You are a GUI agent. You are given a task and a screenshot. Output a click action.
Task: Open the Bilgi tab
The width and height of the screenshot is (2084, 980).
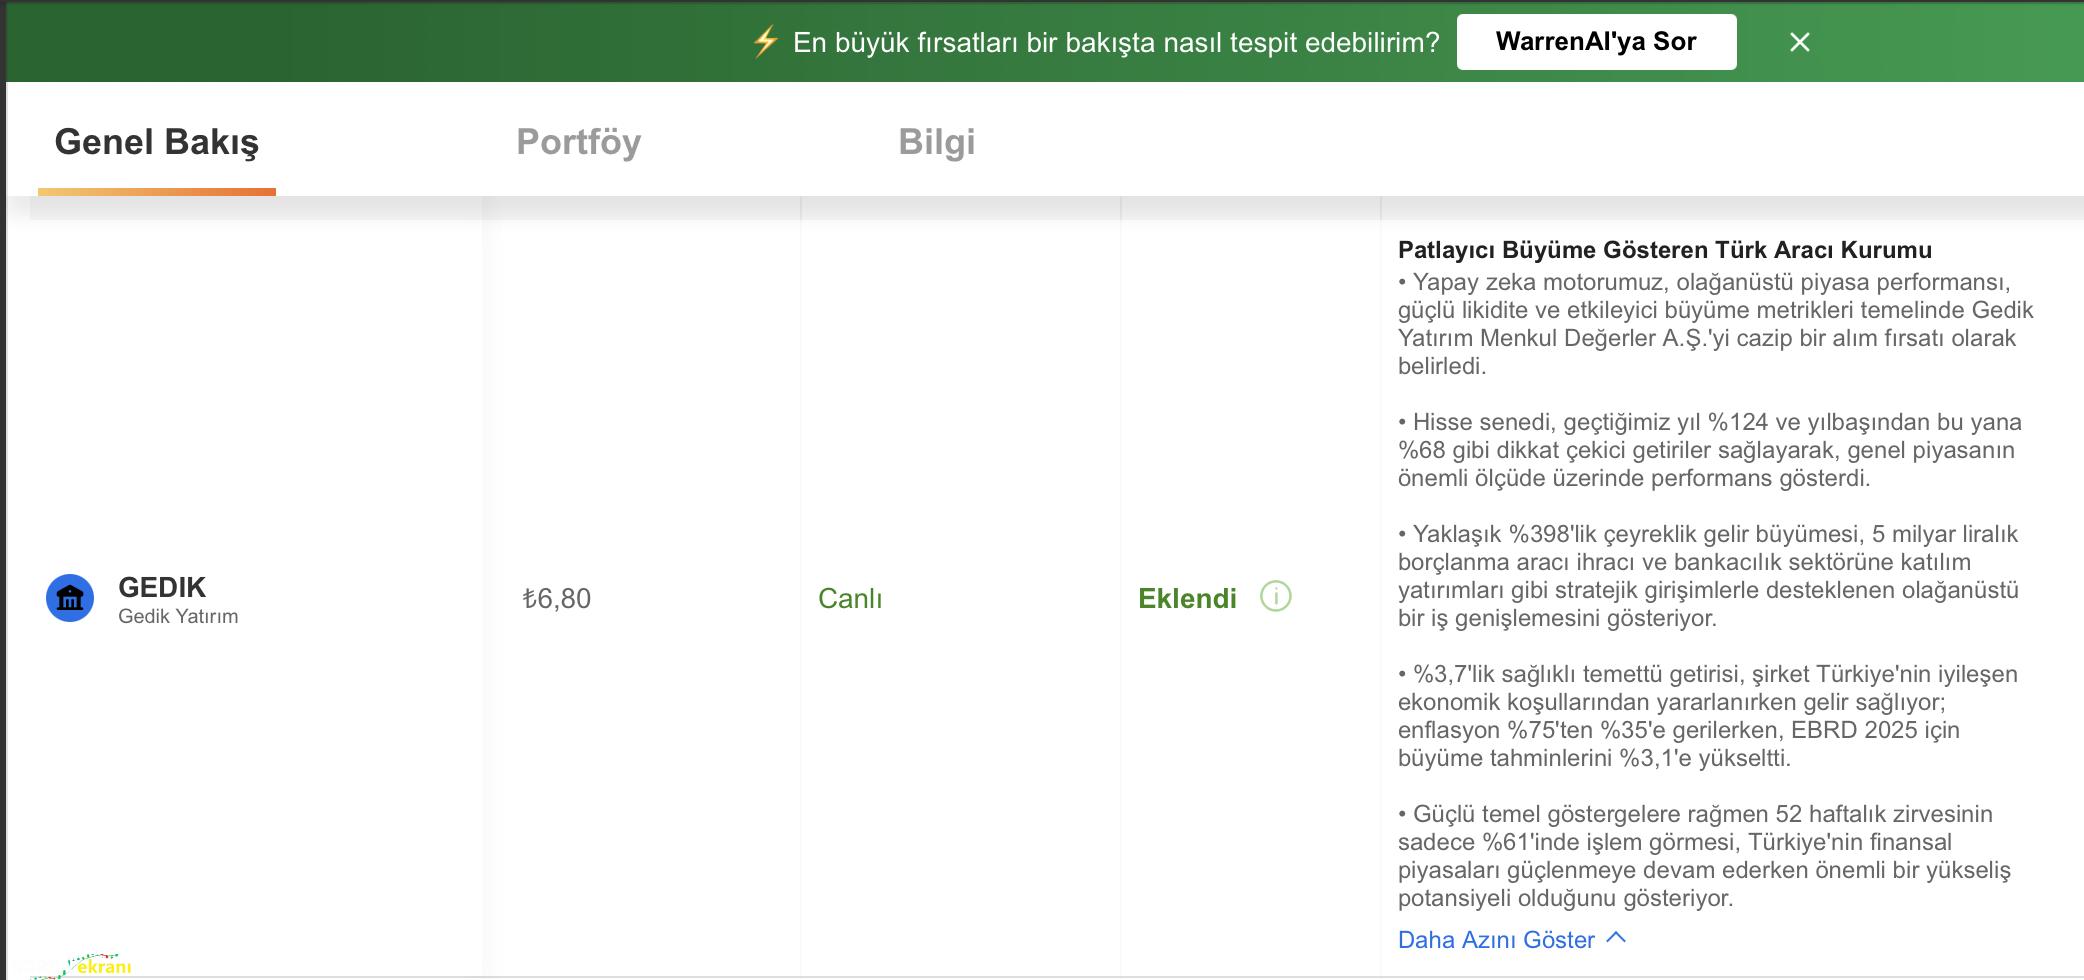(x=936, y=142)
